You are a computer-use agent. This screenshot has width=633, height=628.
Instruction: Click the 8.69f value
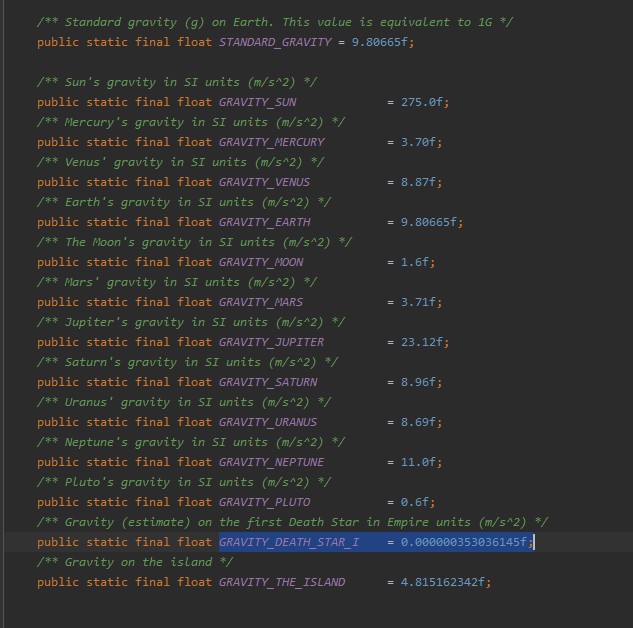[418, 422]
